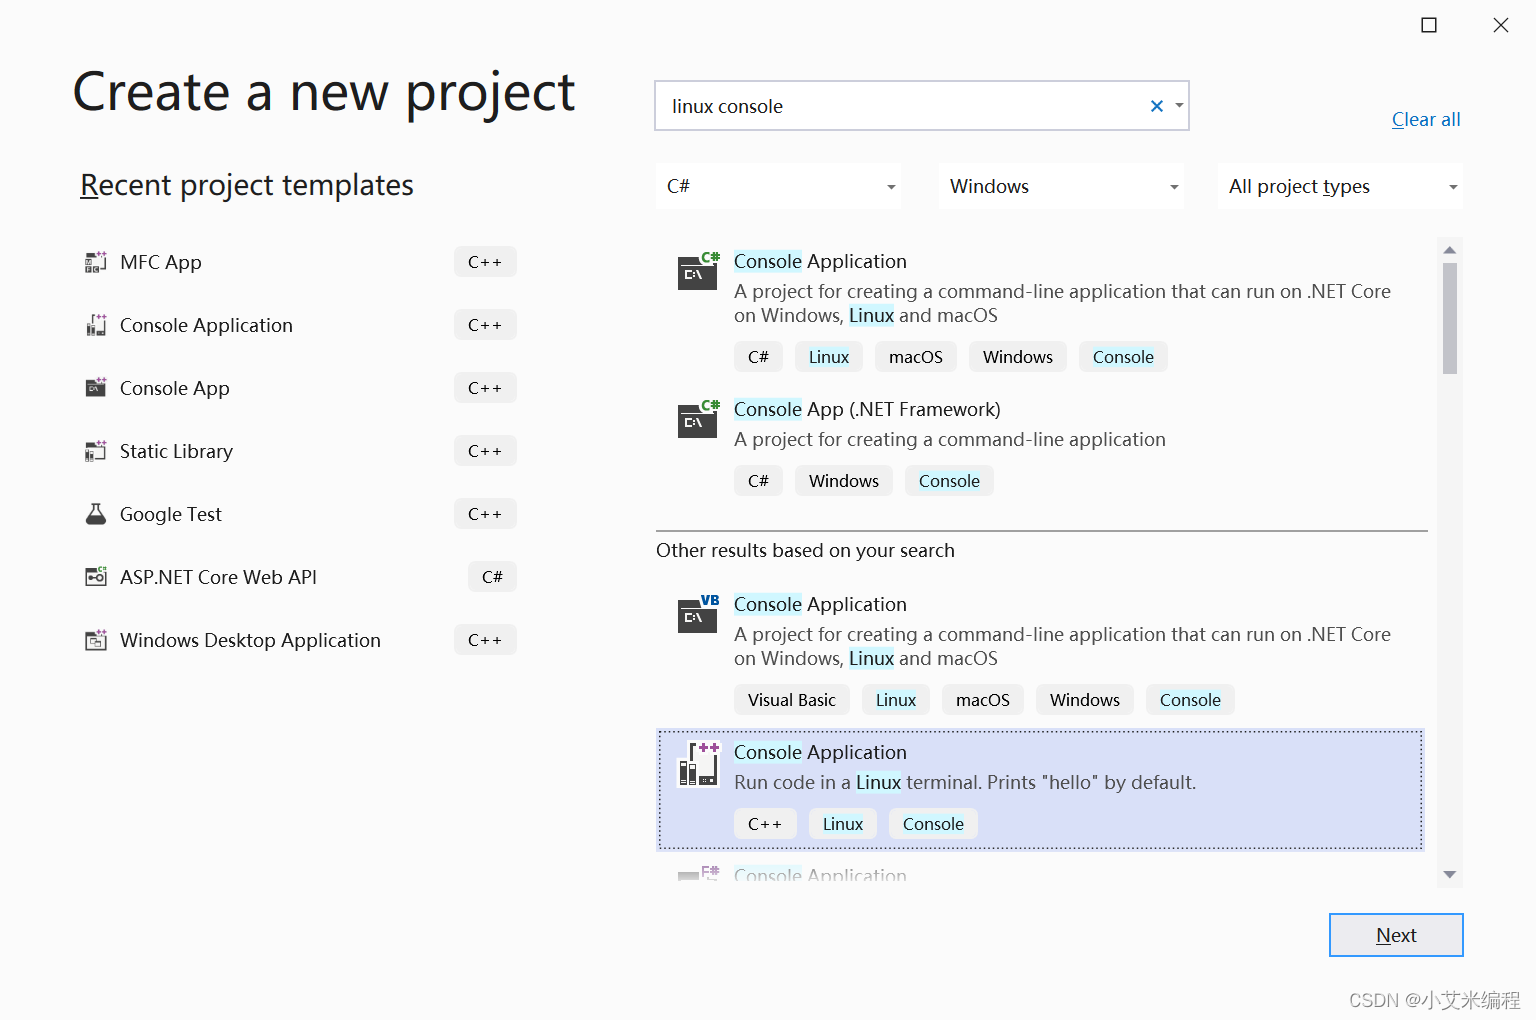Click the C++ tag on the selected result
The height and width of the screenshot is (1020, 1536).
tap(765, 824)
